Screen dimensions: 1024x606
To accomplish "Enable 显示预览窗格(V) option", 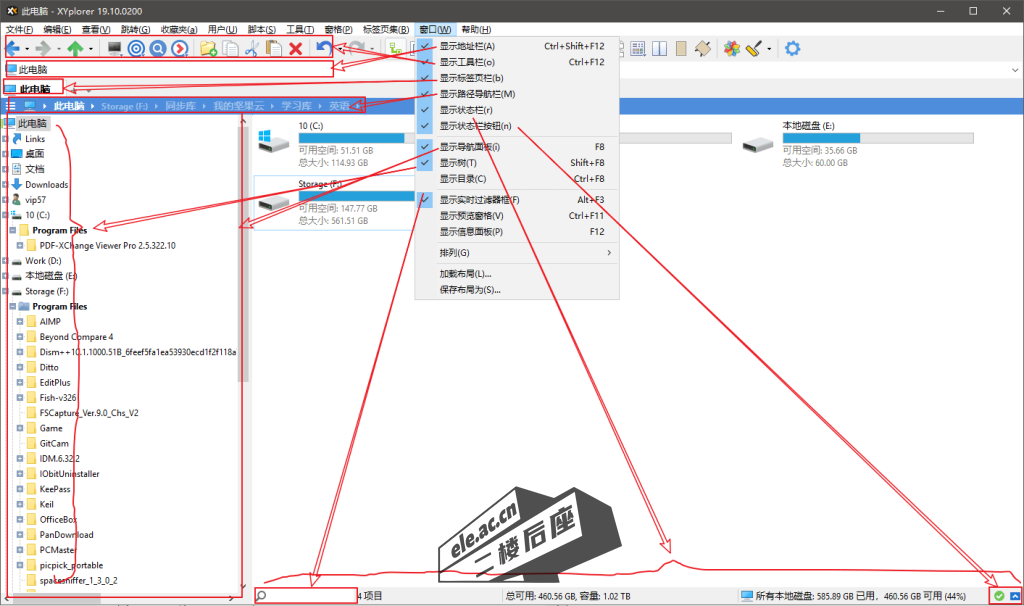I will tap(471, 215).
